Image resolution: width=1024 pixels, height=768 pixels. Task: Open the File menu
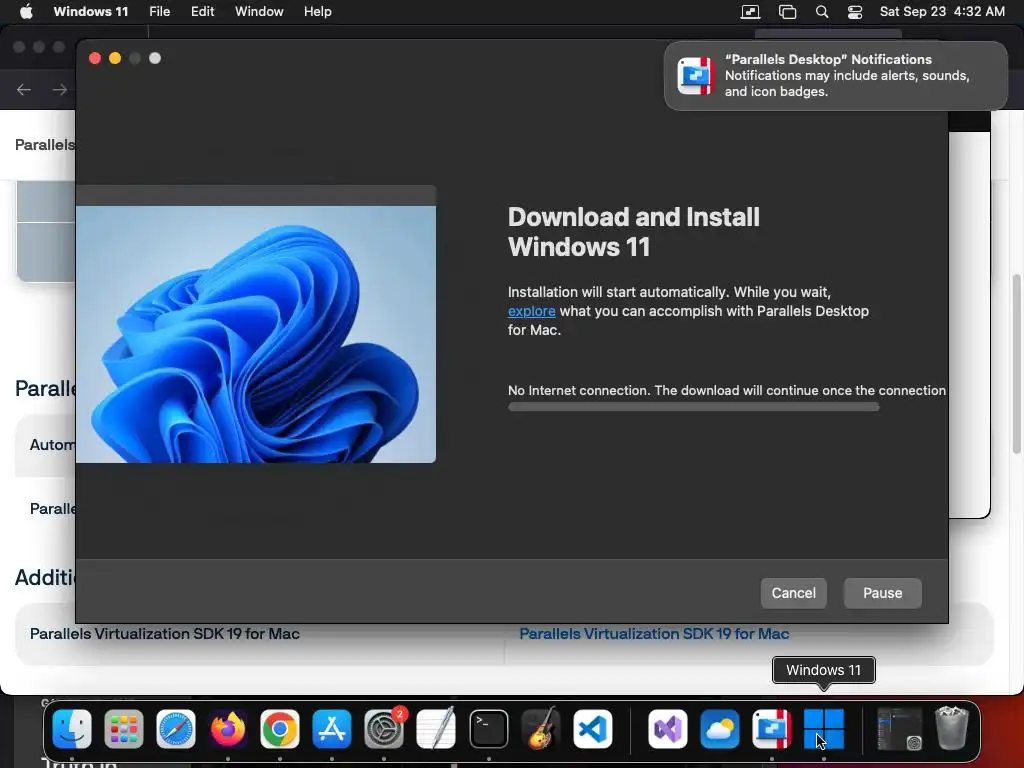pos(159,11)
